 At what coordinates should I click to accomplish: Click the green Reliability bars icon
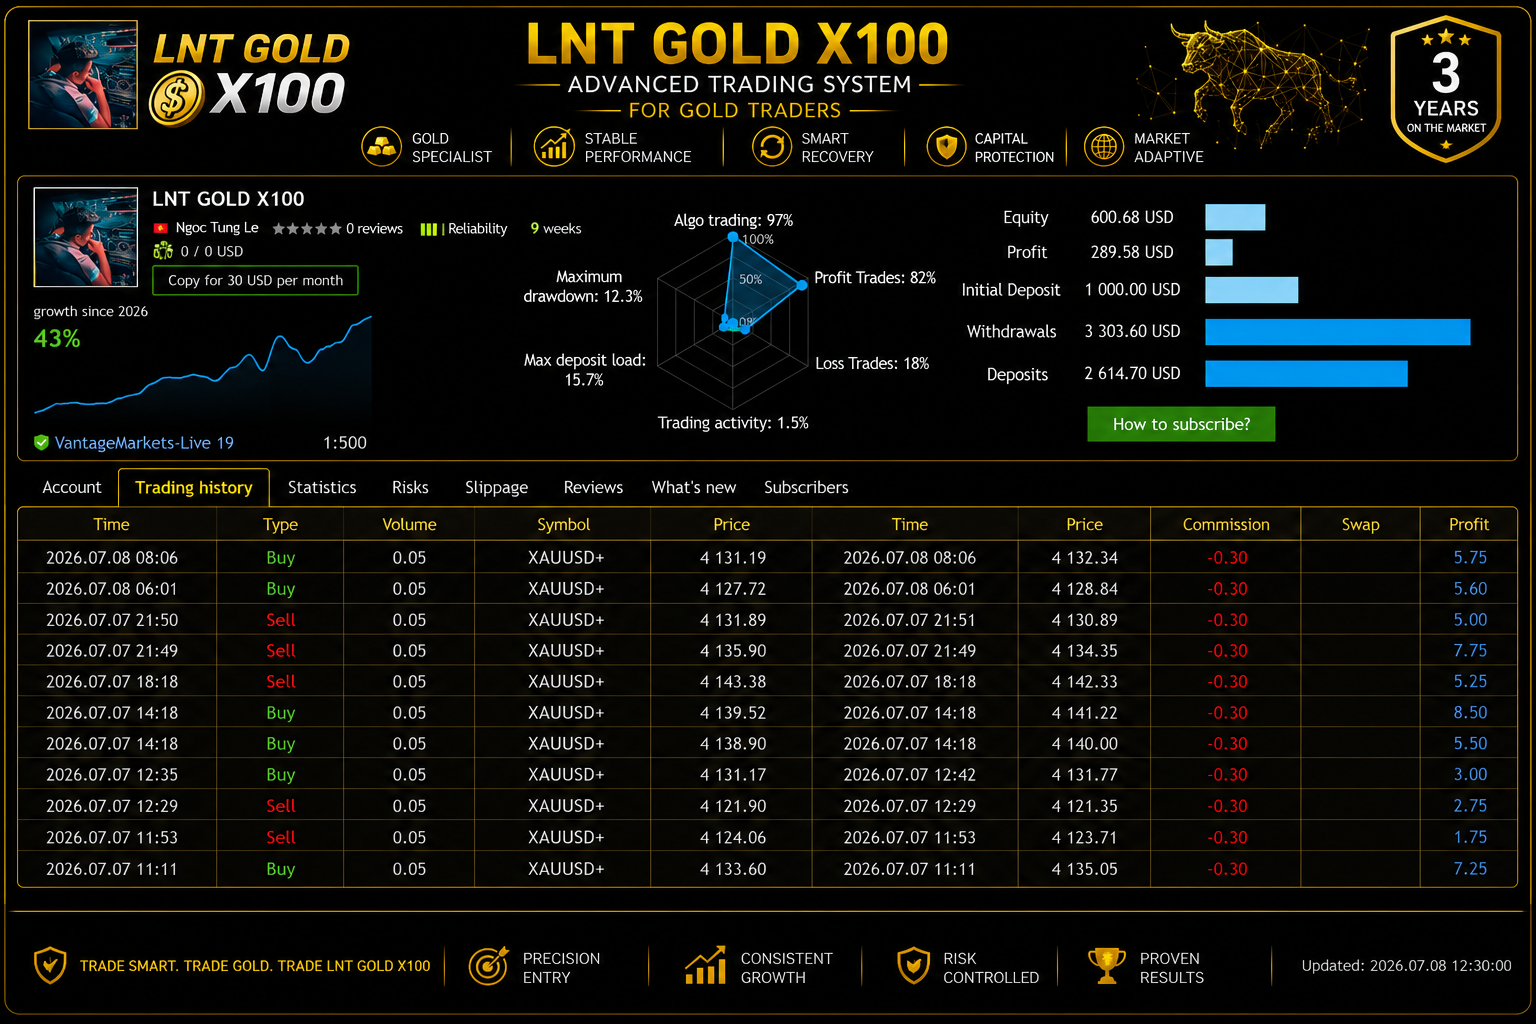(x=429, y=229)
